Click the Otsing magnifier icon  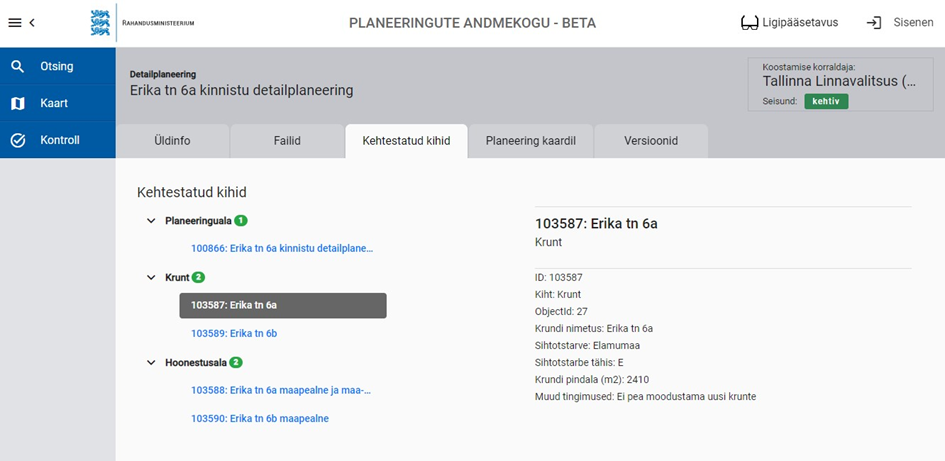click(x=18, y=66)
